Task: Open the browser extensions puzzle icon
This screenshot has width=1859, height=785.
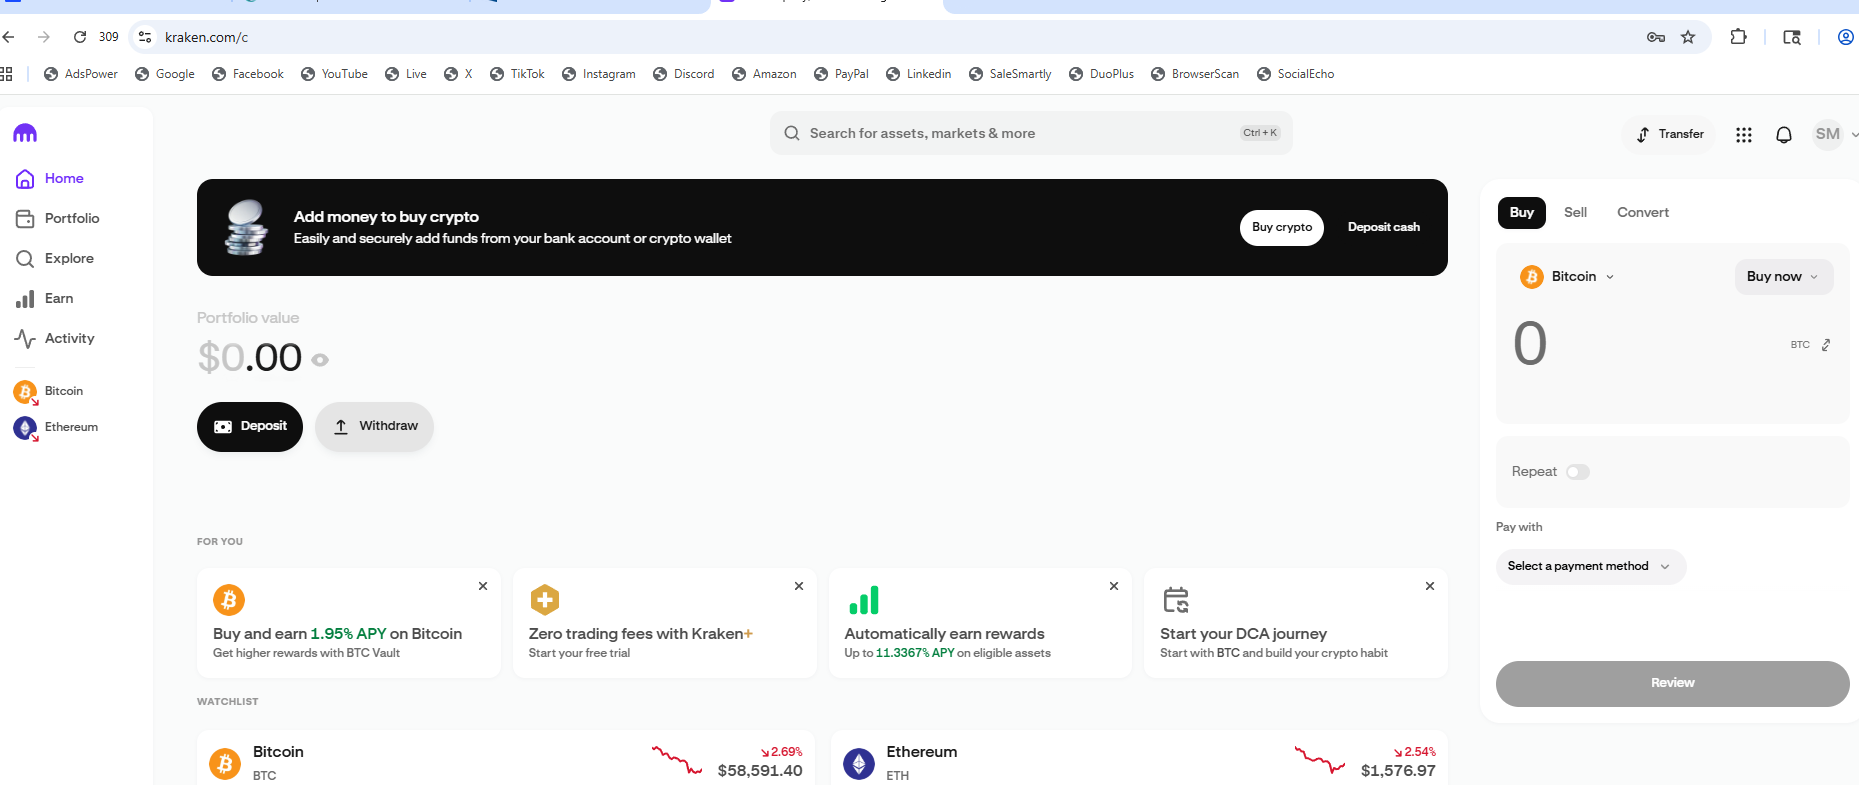Action: click(1739, 37)
